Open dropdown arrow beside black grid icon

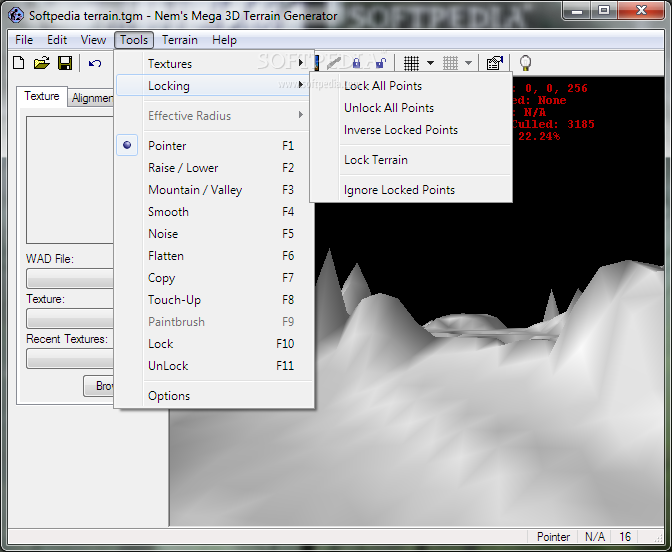tap(430, 63)
